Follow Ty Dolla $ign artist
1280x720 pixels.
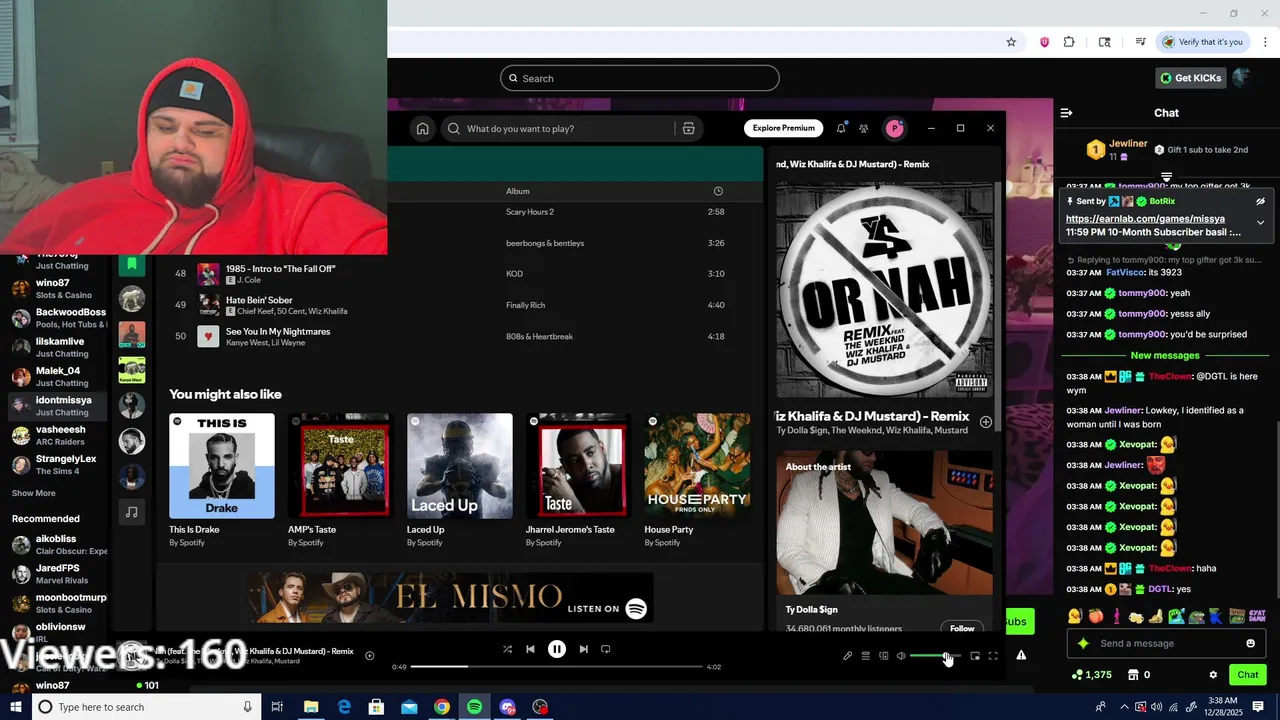click(962, 628)
